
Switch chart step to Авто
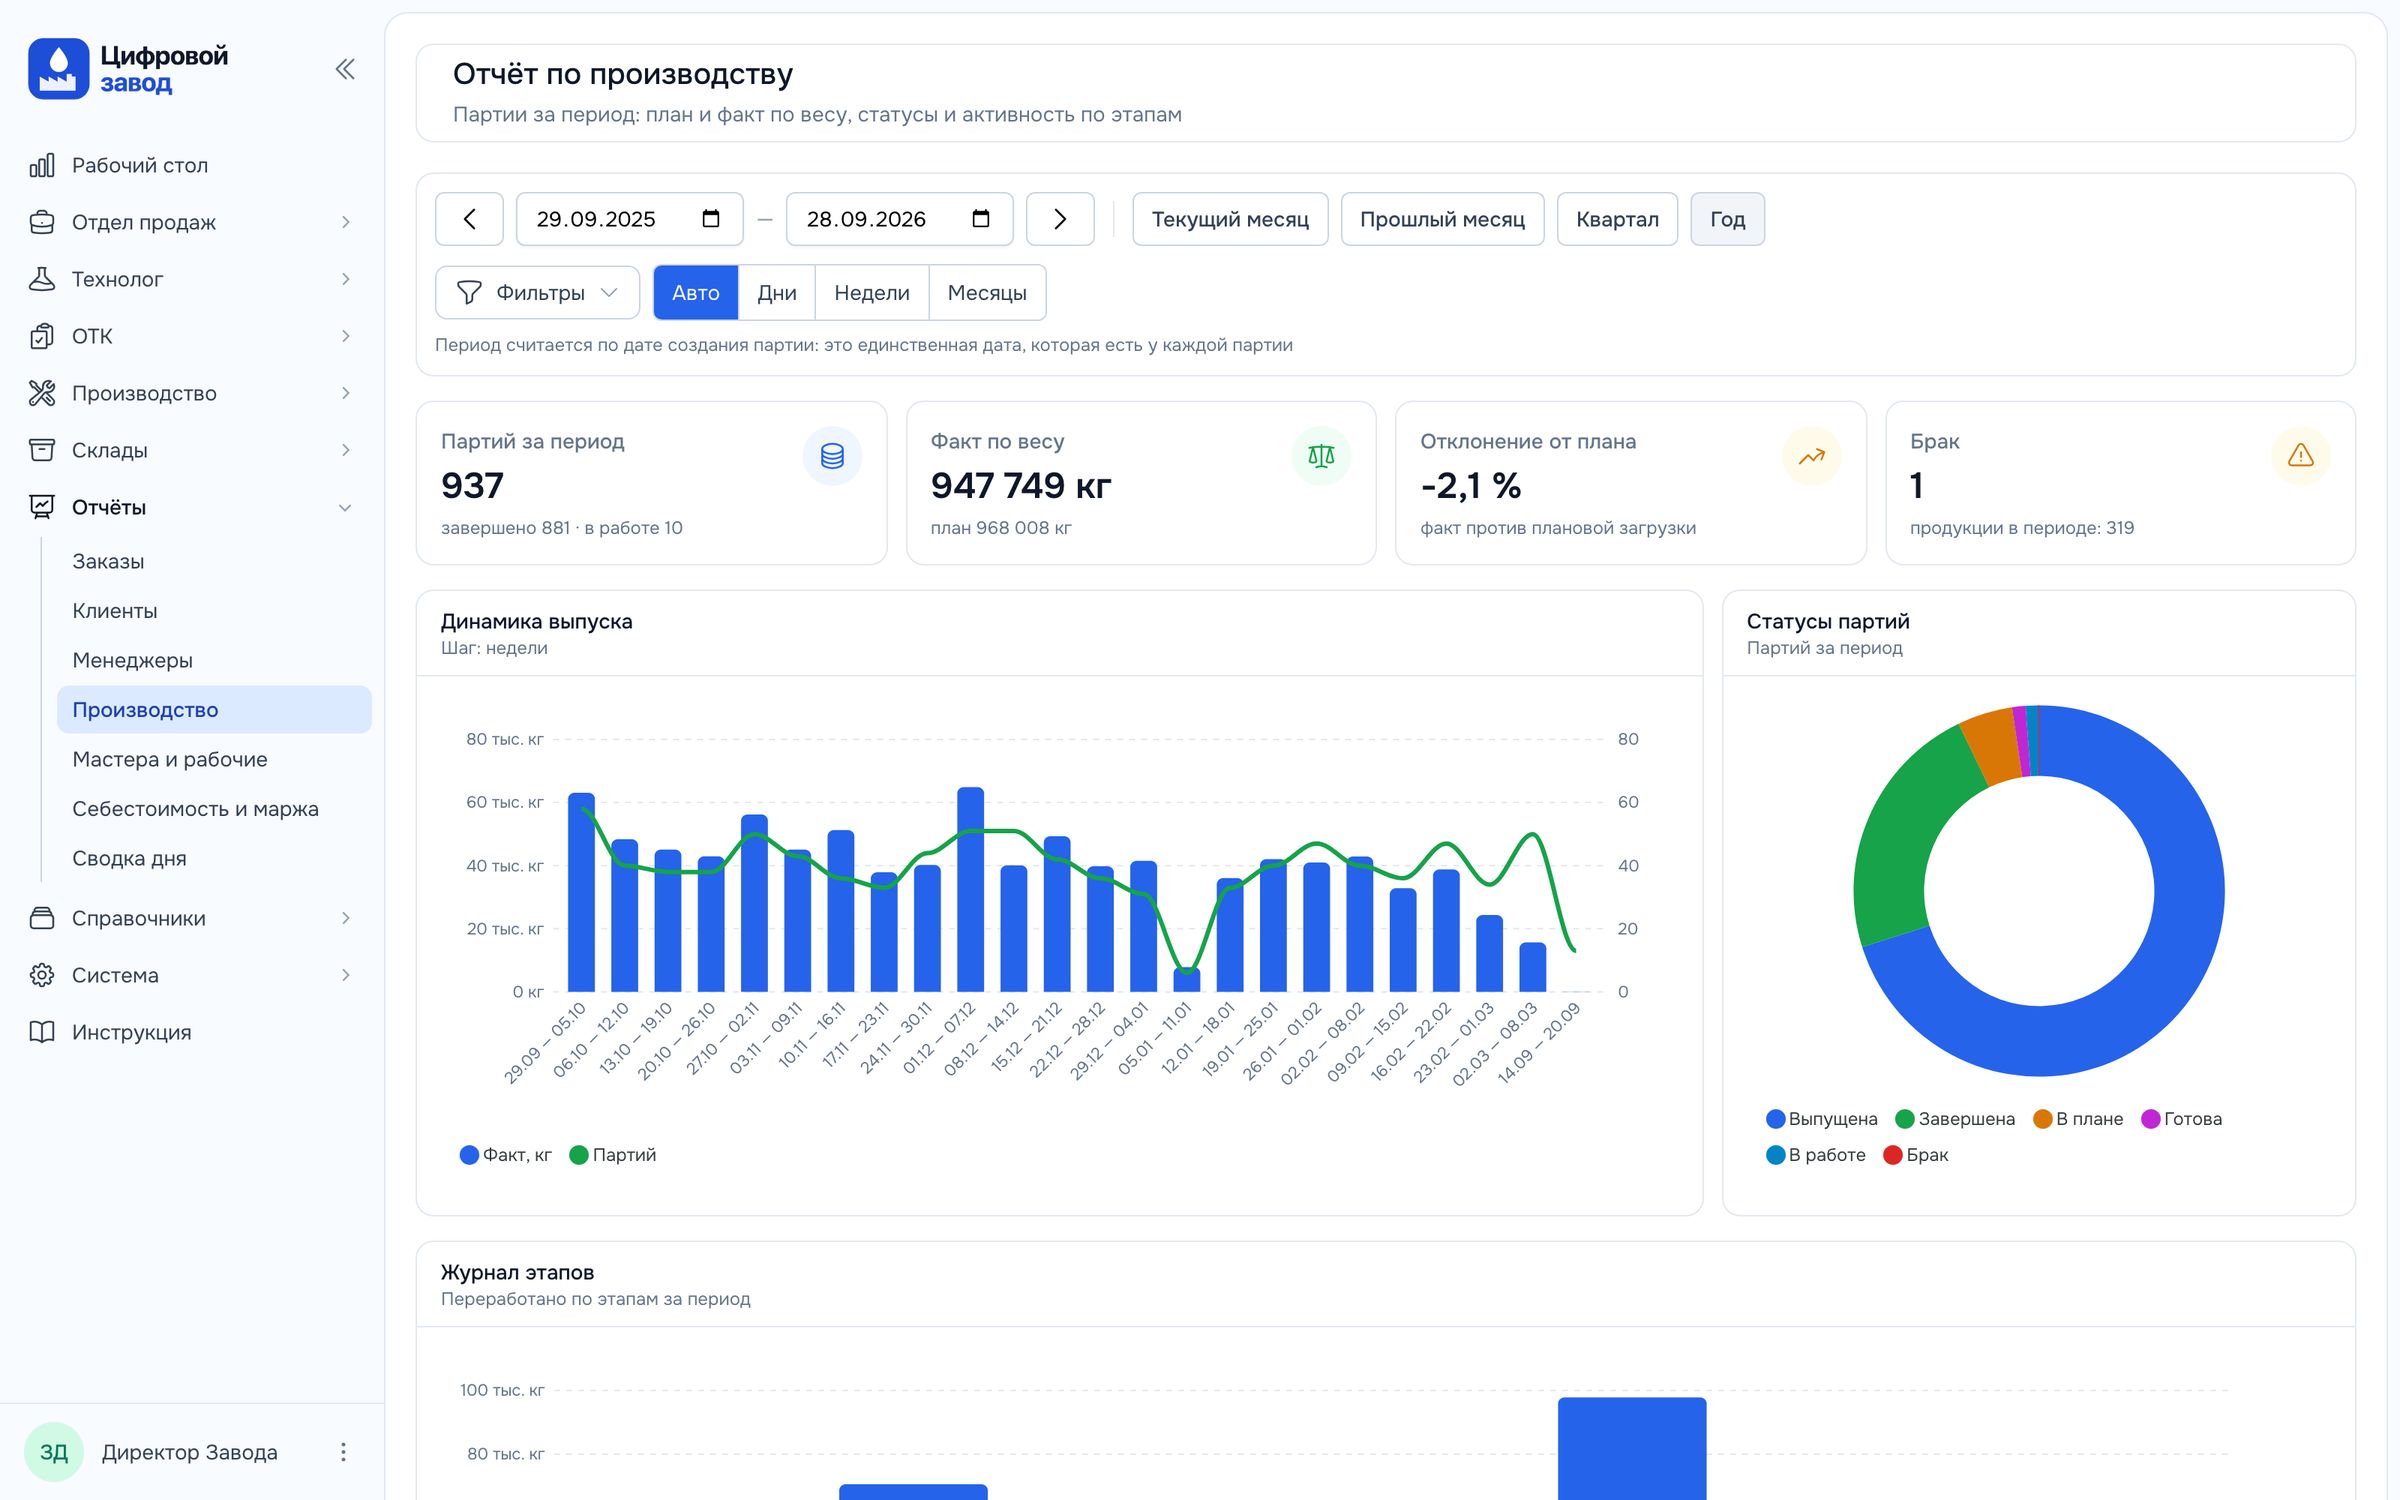pyautogui.click(x=696, y=293)
